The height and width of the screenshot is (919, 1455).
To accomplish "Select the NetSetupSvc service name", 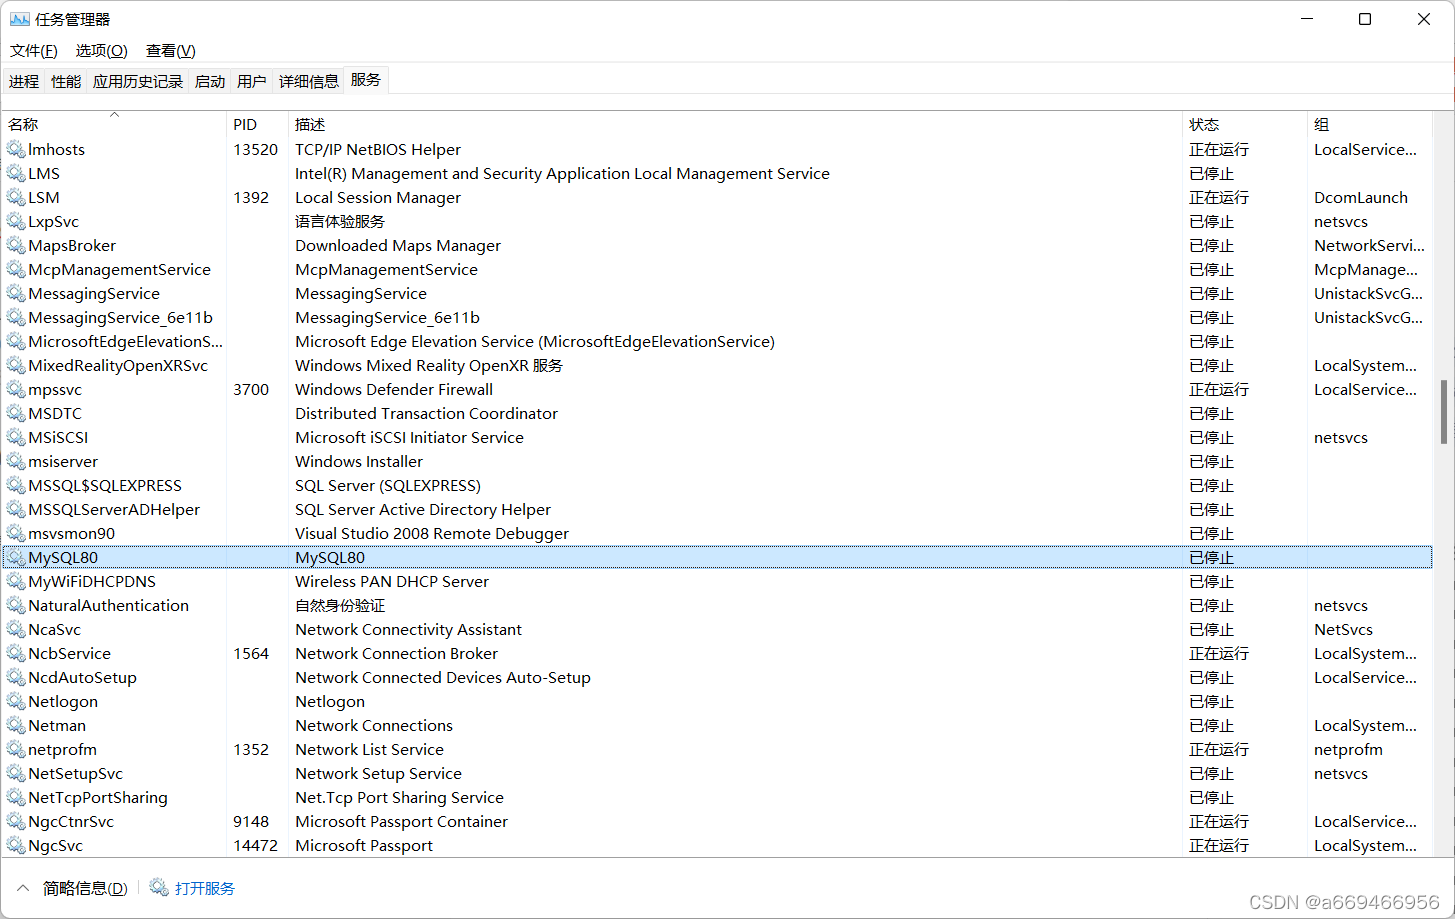I will point(76,774).
